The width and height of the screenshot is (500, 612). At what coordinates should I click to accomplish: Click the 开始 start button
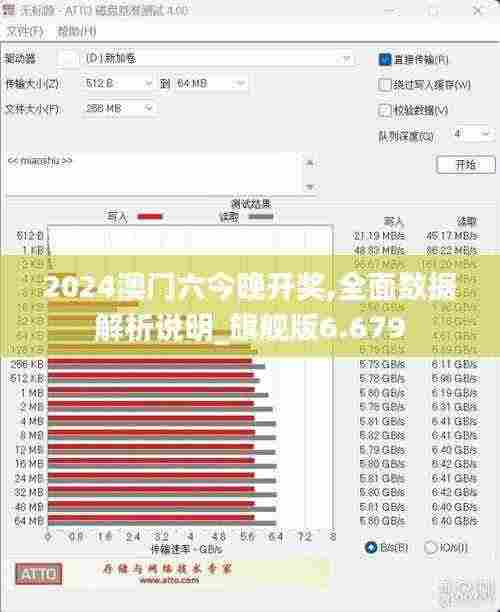click(466, 164)
